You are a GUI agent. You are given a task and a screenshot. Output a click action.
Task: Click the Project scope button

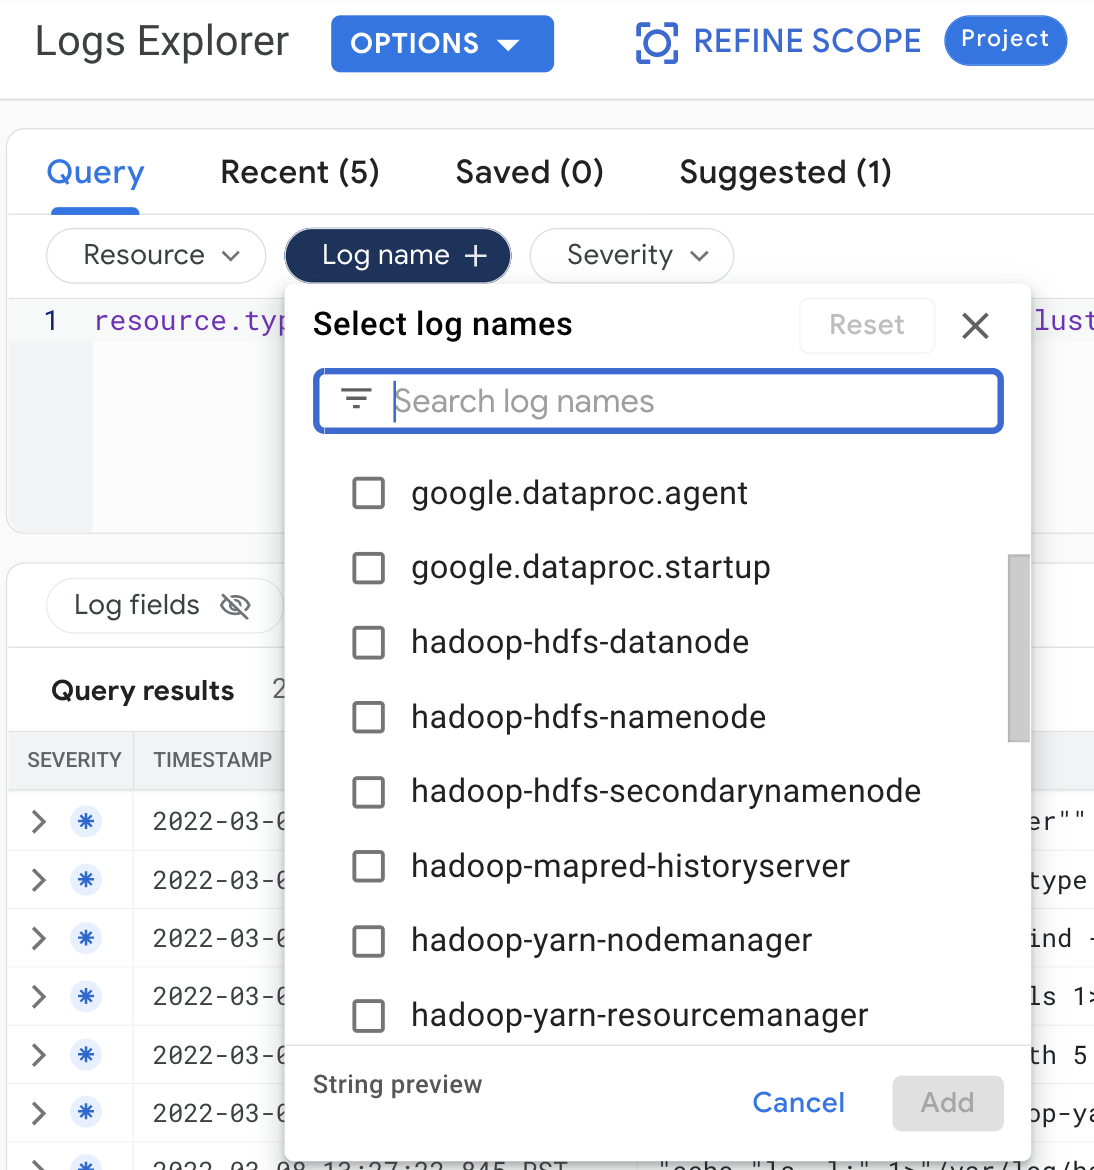coord(1004,40)
